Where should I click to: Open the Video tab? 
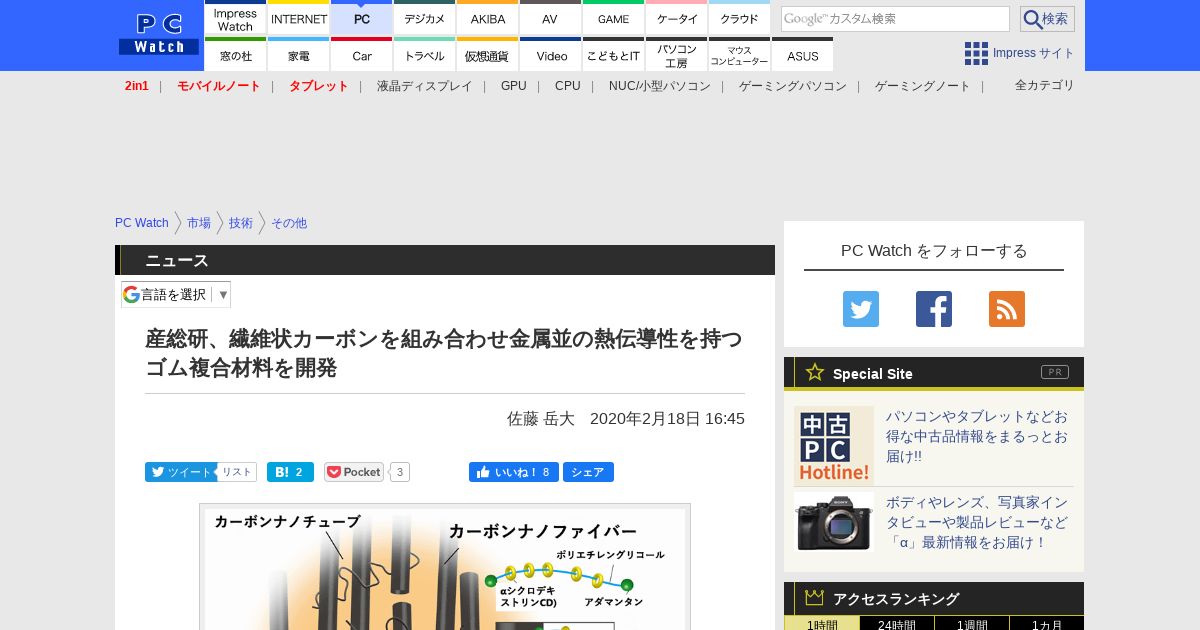click(x=550, y=54)
